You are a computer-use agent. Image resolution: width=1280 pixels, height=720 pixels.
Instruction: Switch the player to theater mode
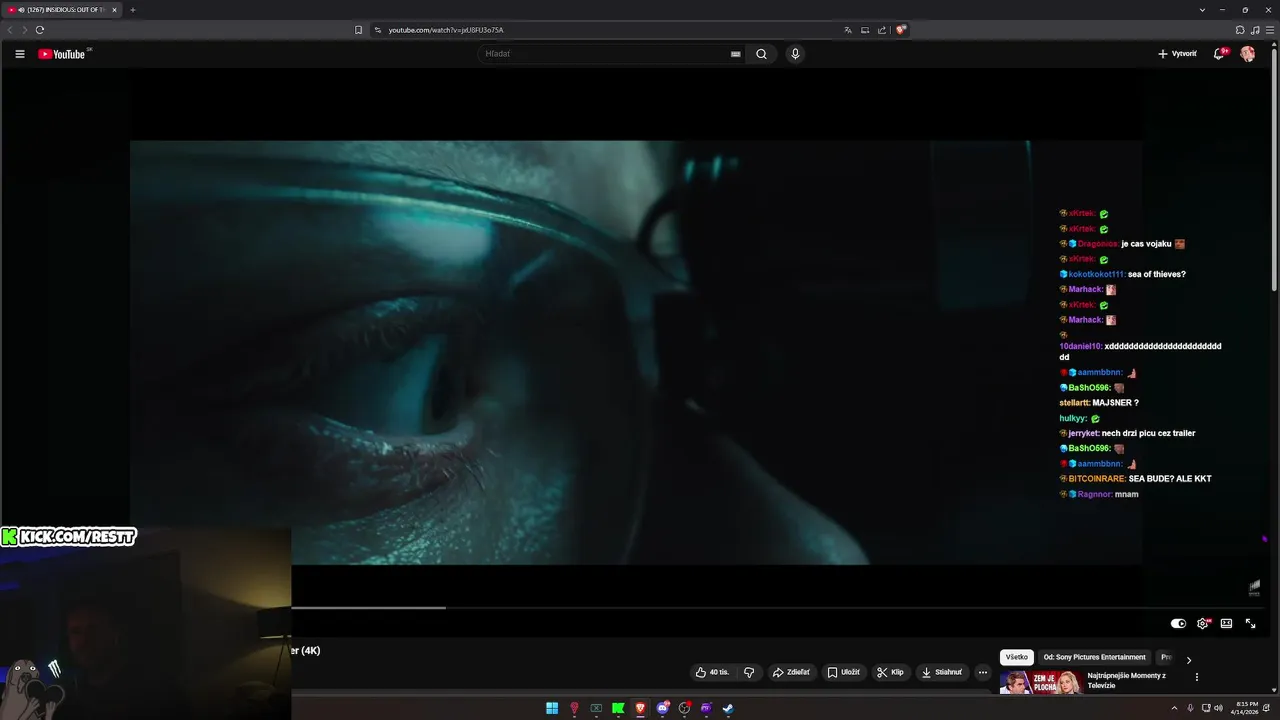pos(1226,623)
